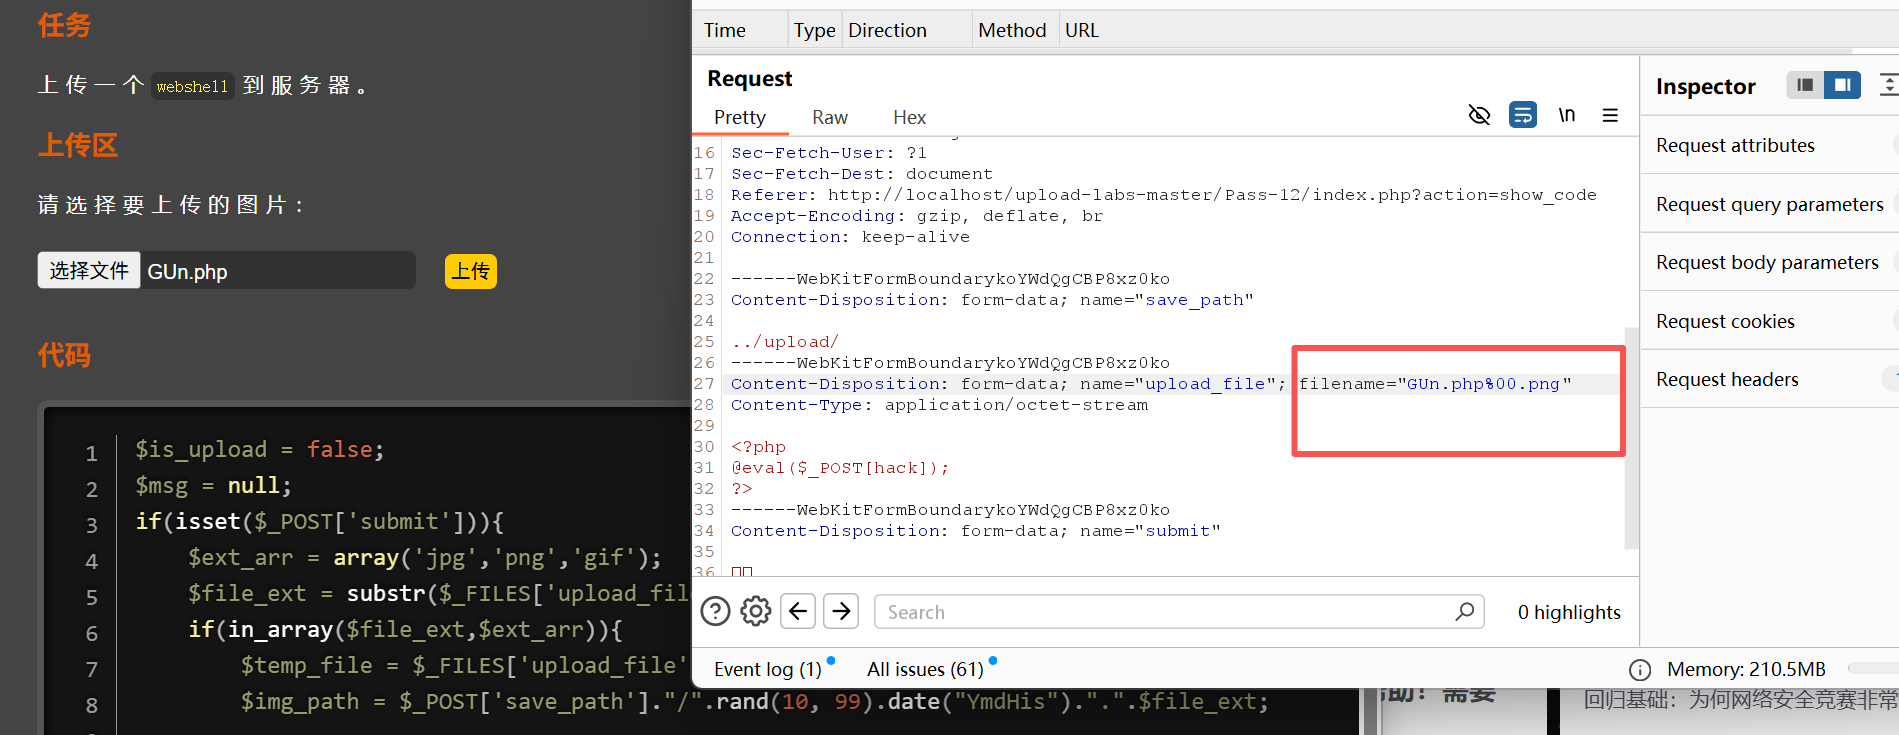The height and width of the screenshot is (735, 1899).
Task: Go to previous search match arrow
Action: tap(798, 611)
